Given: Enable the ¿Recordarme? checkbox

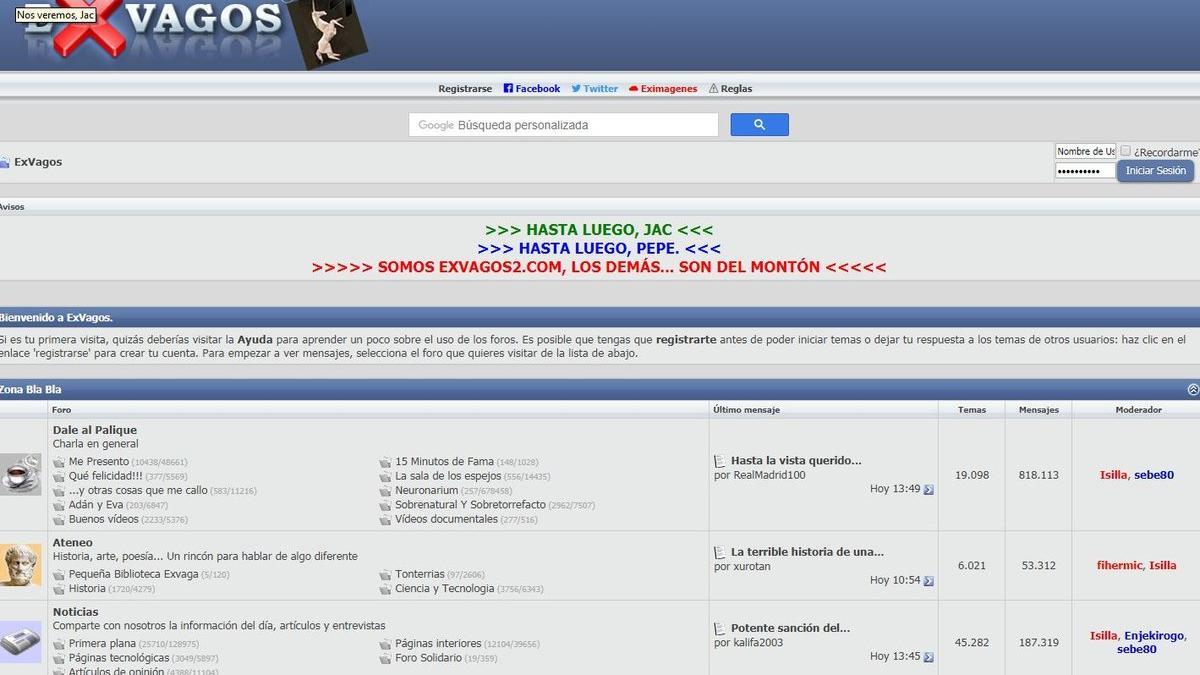Looking at the screenshot, I should [1125, 151].
